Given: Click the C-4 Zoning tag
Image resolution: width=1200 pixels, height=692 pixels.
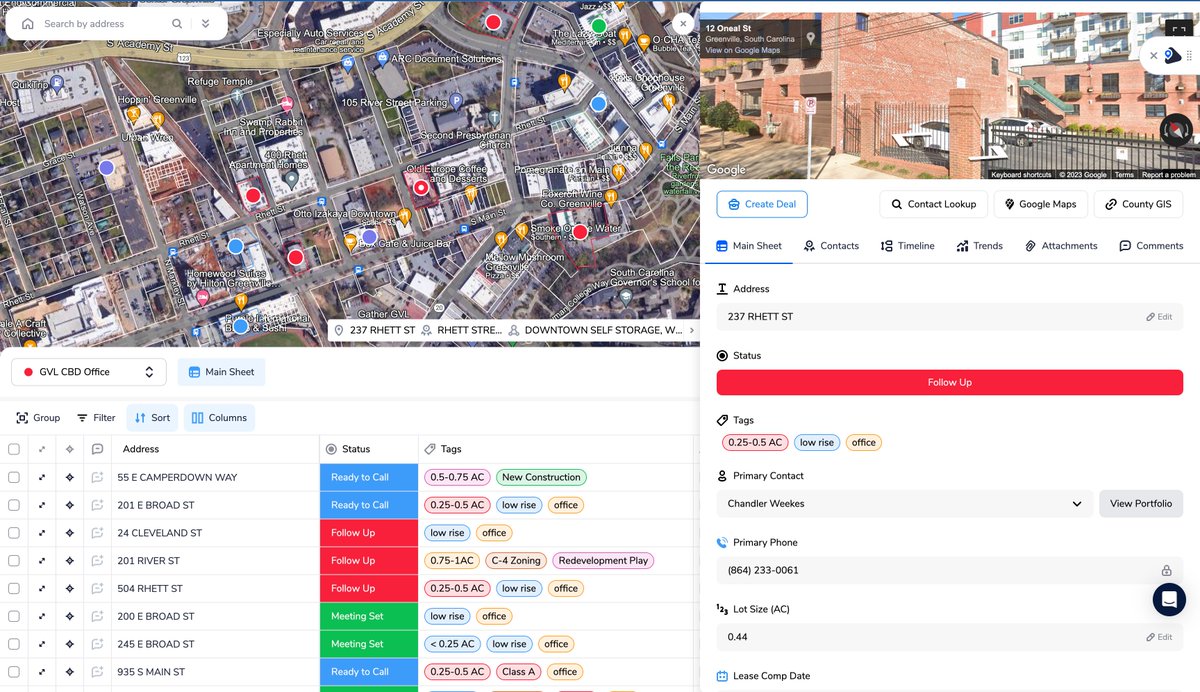Looking at the screenshot, I should click(514, 560).
